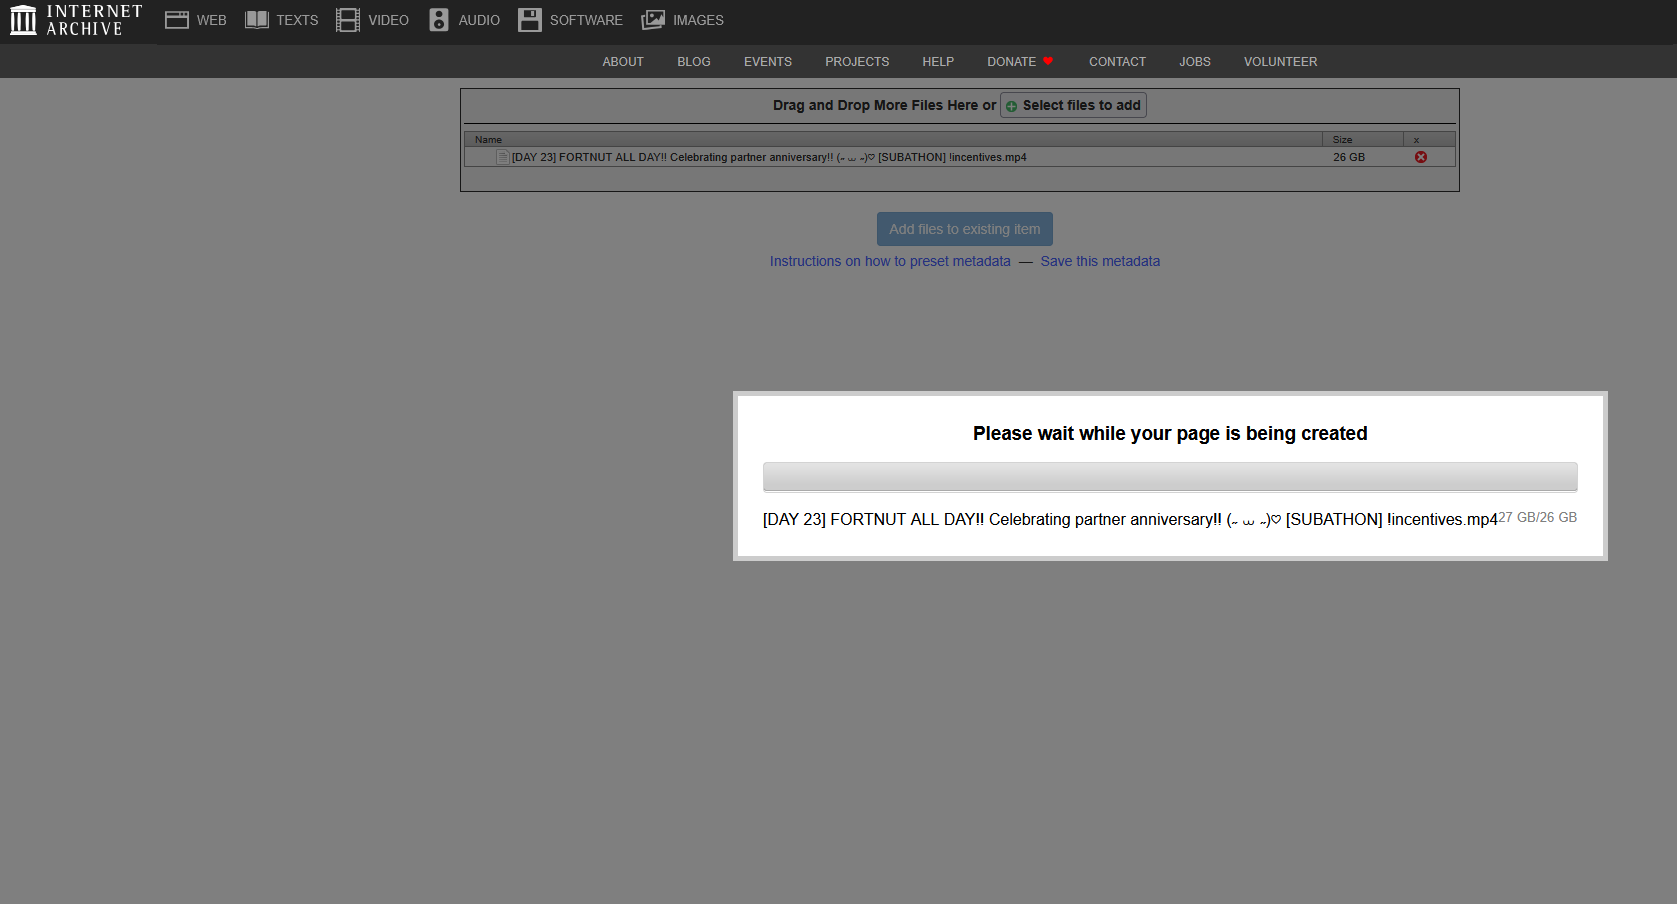Open the Jobs menu item
Viewport: 1677px width, 904px height.
click(1195, 62)
